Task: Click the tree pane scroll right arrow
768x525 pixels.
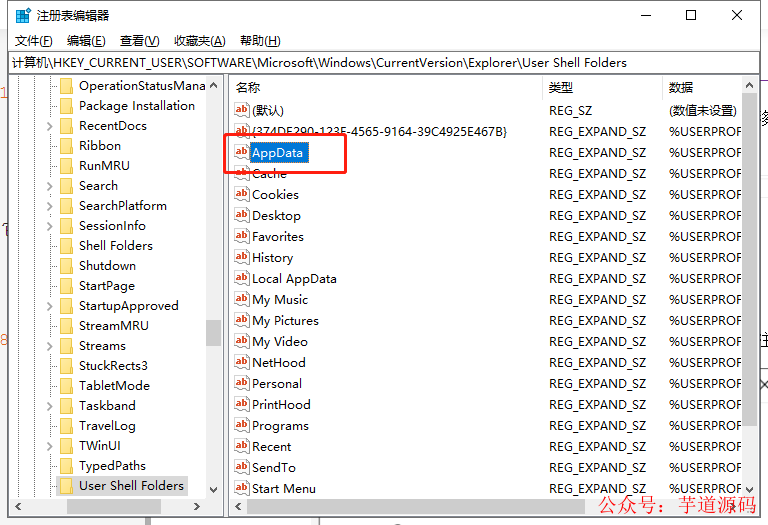Action: point(196,506)
